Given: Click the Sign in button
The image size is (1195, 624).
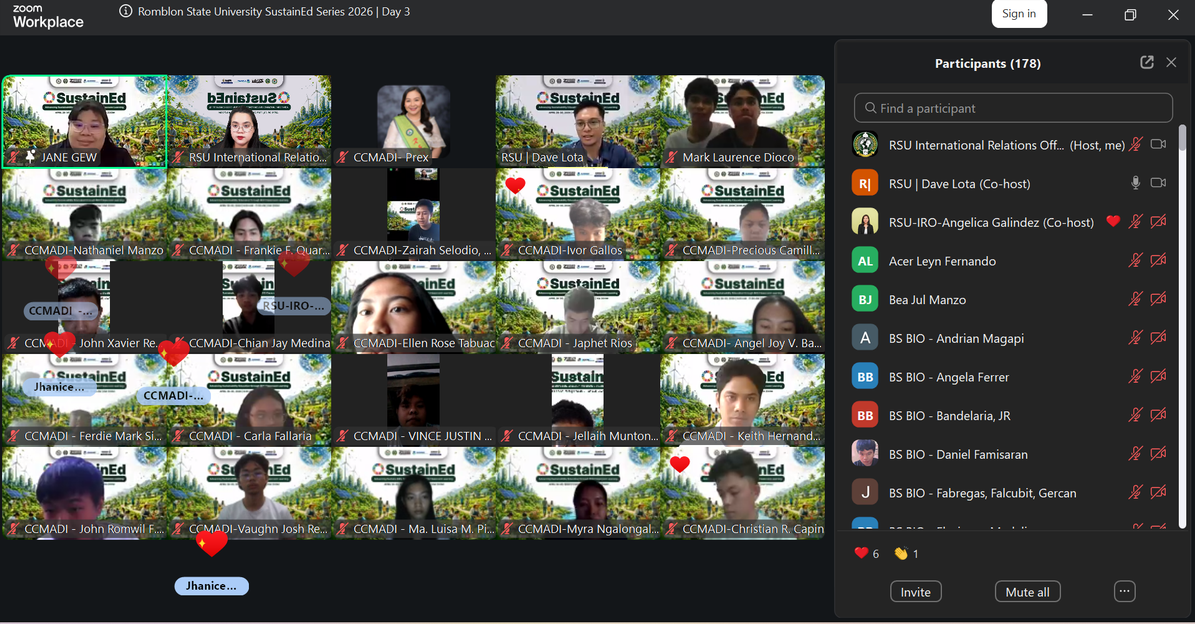Looking at the screenshot, I should [x=1018, y=13].
